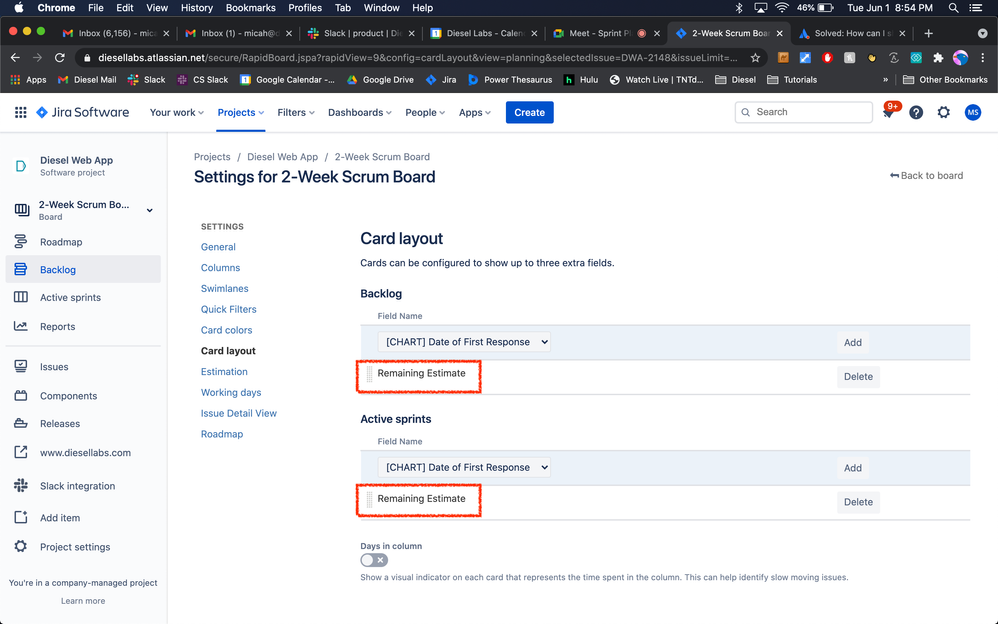Click the Jira Software logo

[83, 113]
